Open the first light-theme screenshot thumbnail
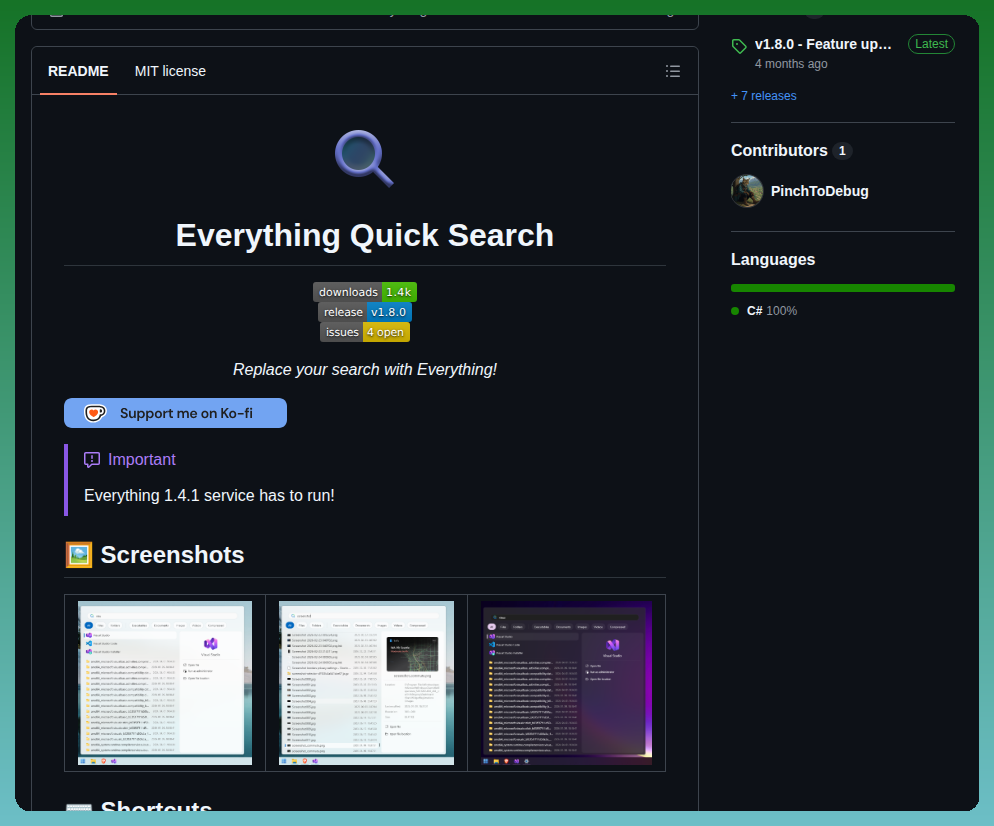 pyautogui.click(x=165, y=683)
